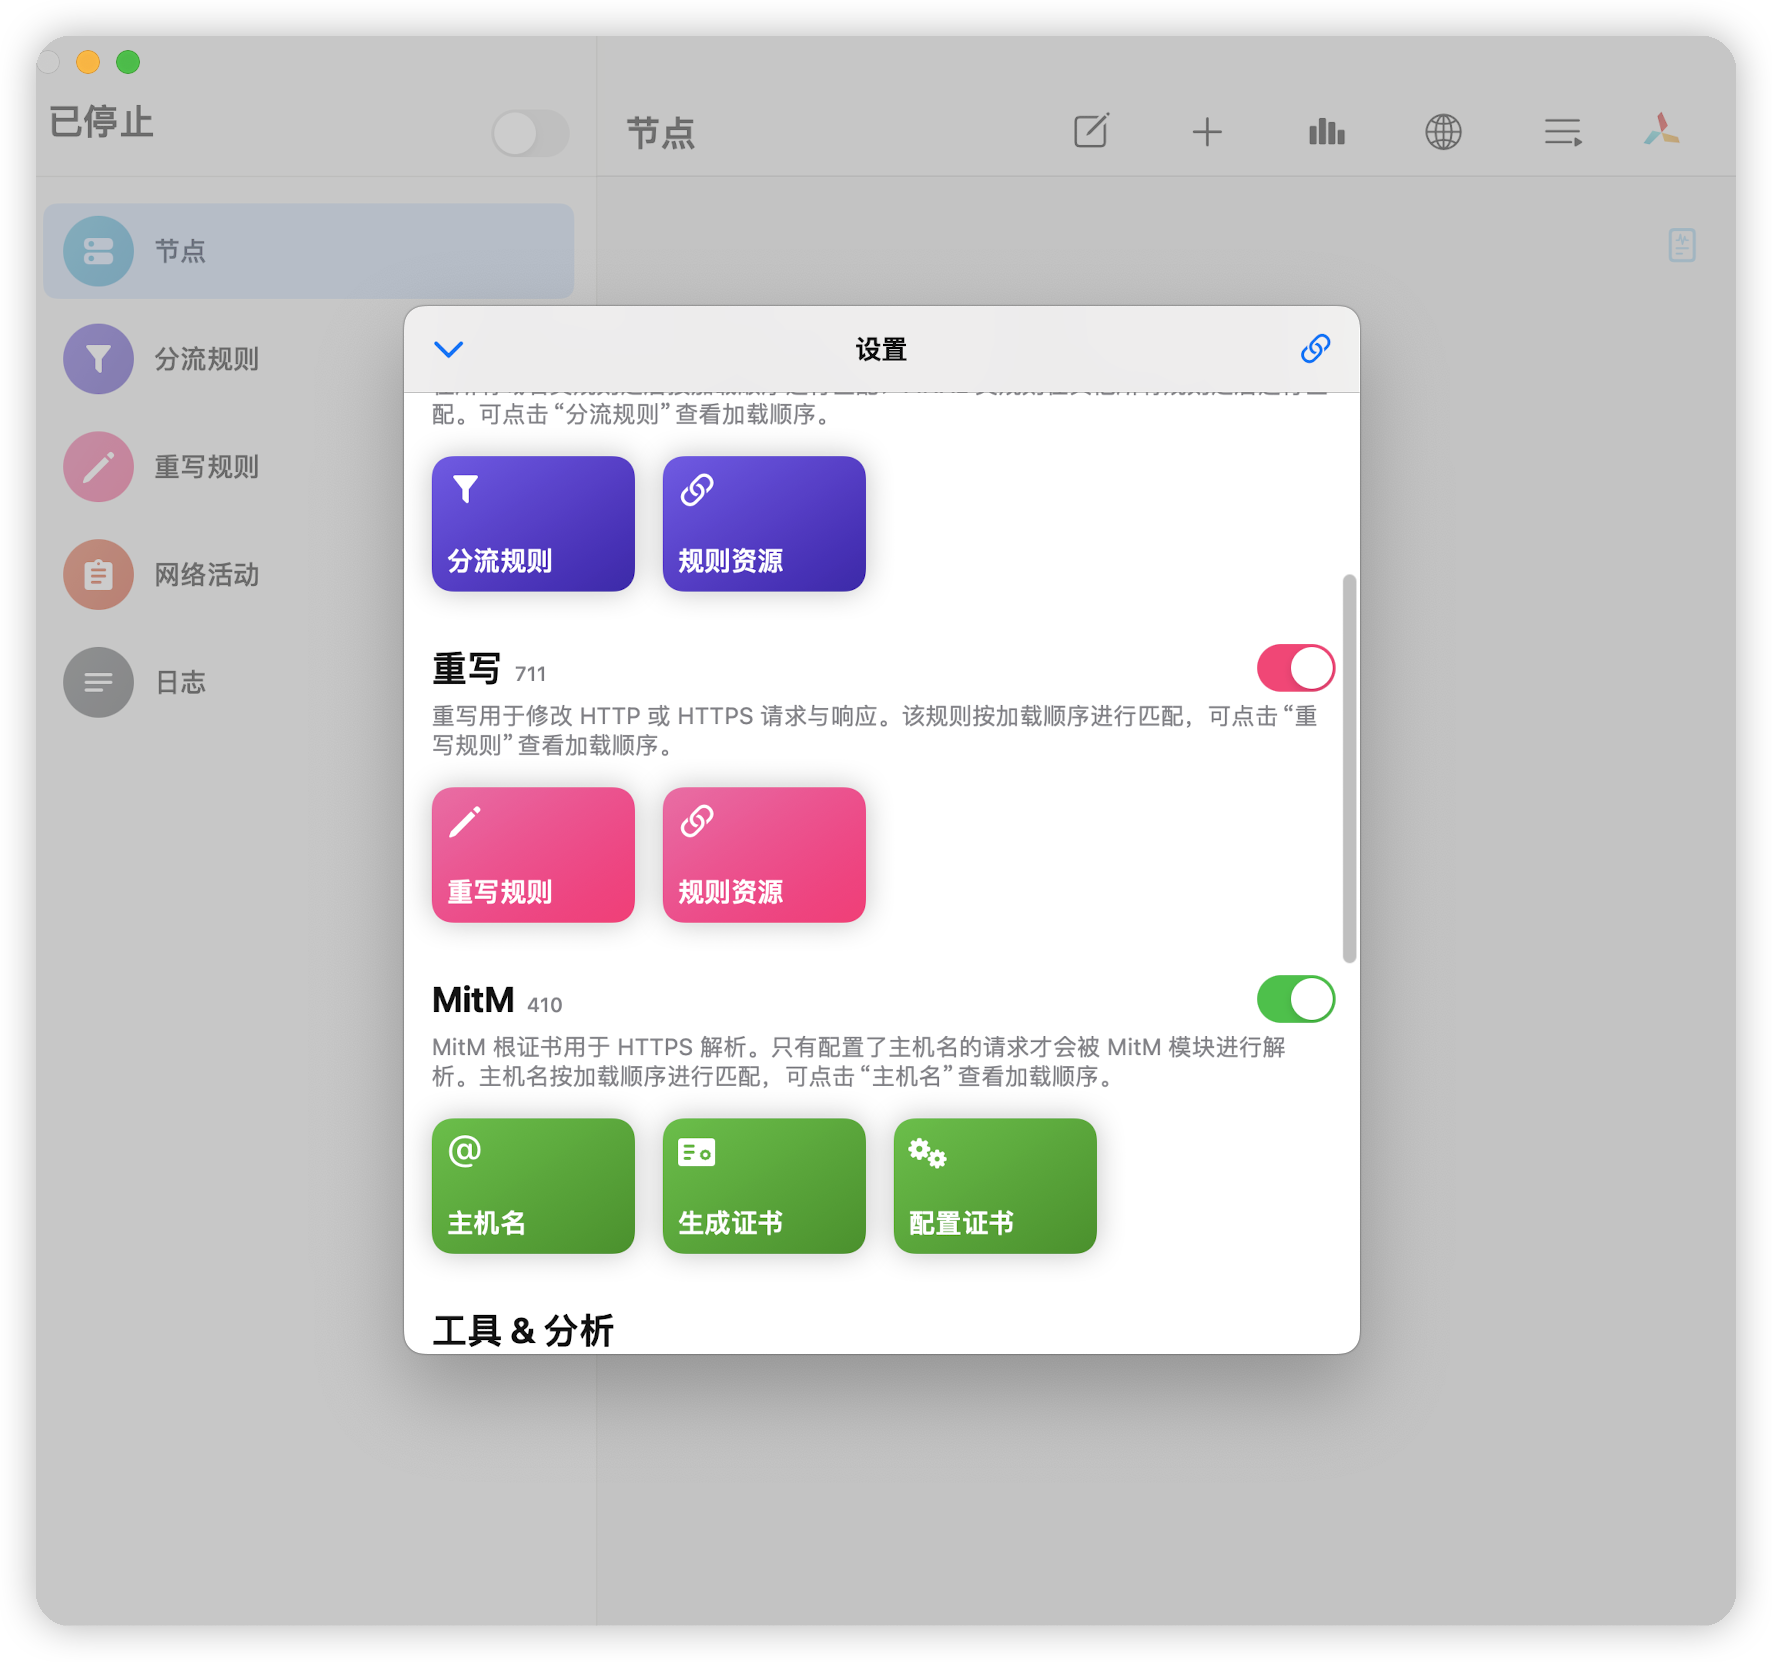Click the 711 count beside 重写
1772x1662 pixels.
[x=530, y=674]
